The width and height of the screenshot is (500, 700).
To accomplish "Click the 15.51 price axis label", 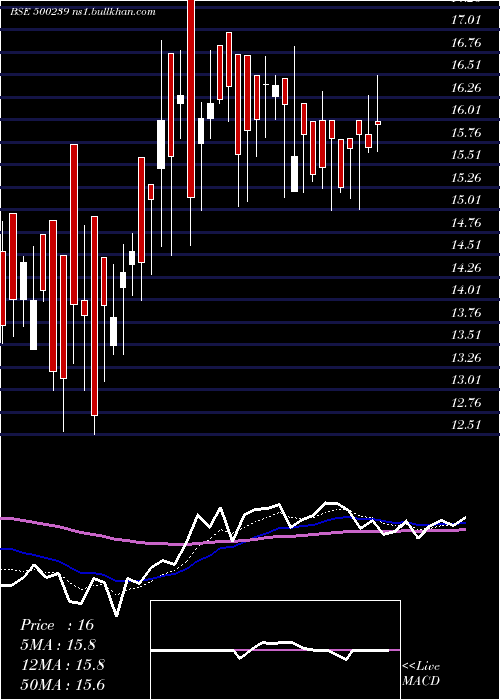I will pyautogui.click(x=466, y=155).
